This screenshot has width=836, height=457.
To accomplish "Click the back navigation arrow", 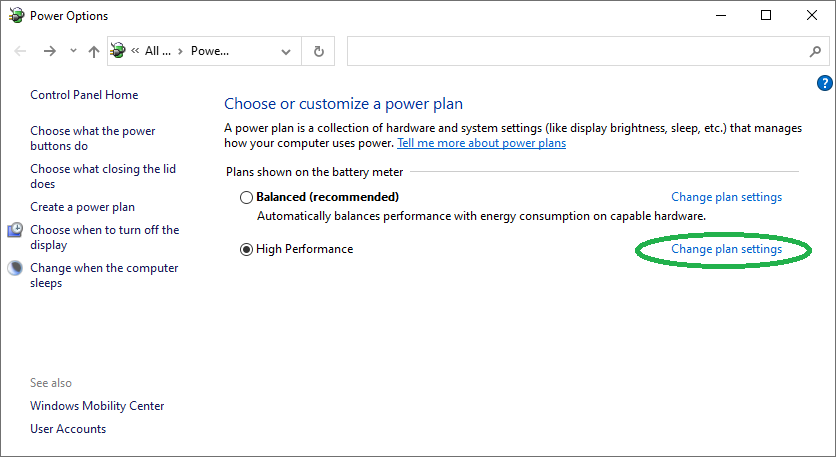I will [x=20, y=51].
